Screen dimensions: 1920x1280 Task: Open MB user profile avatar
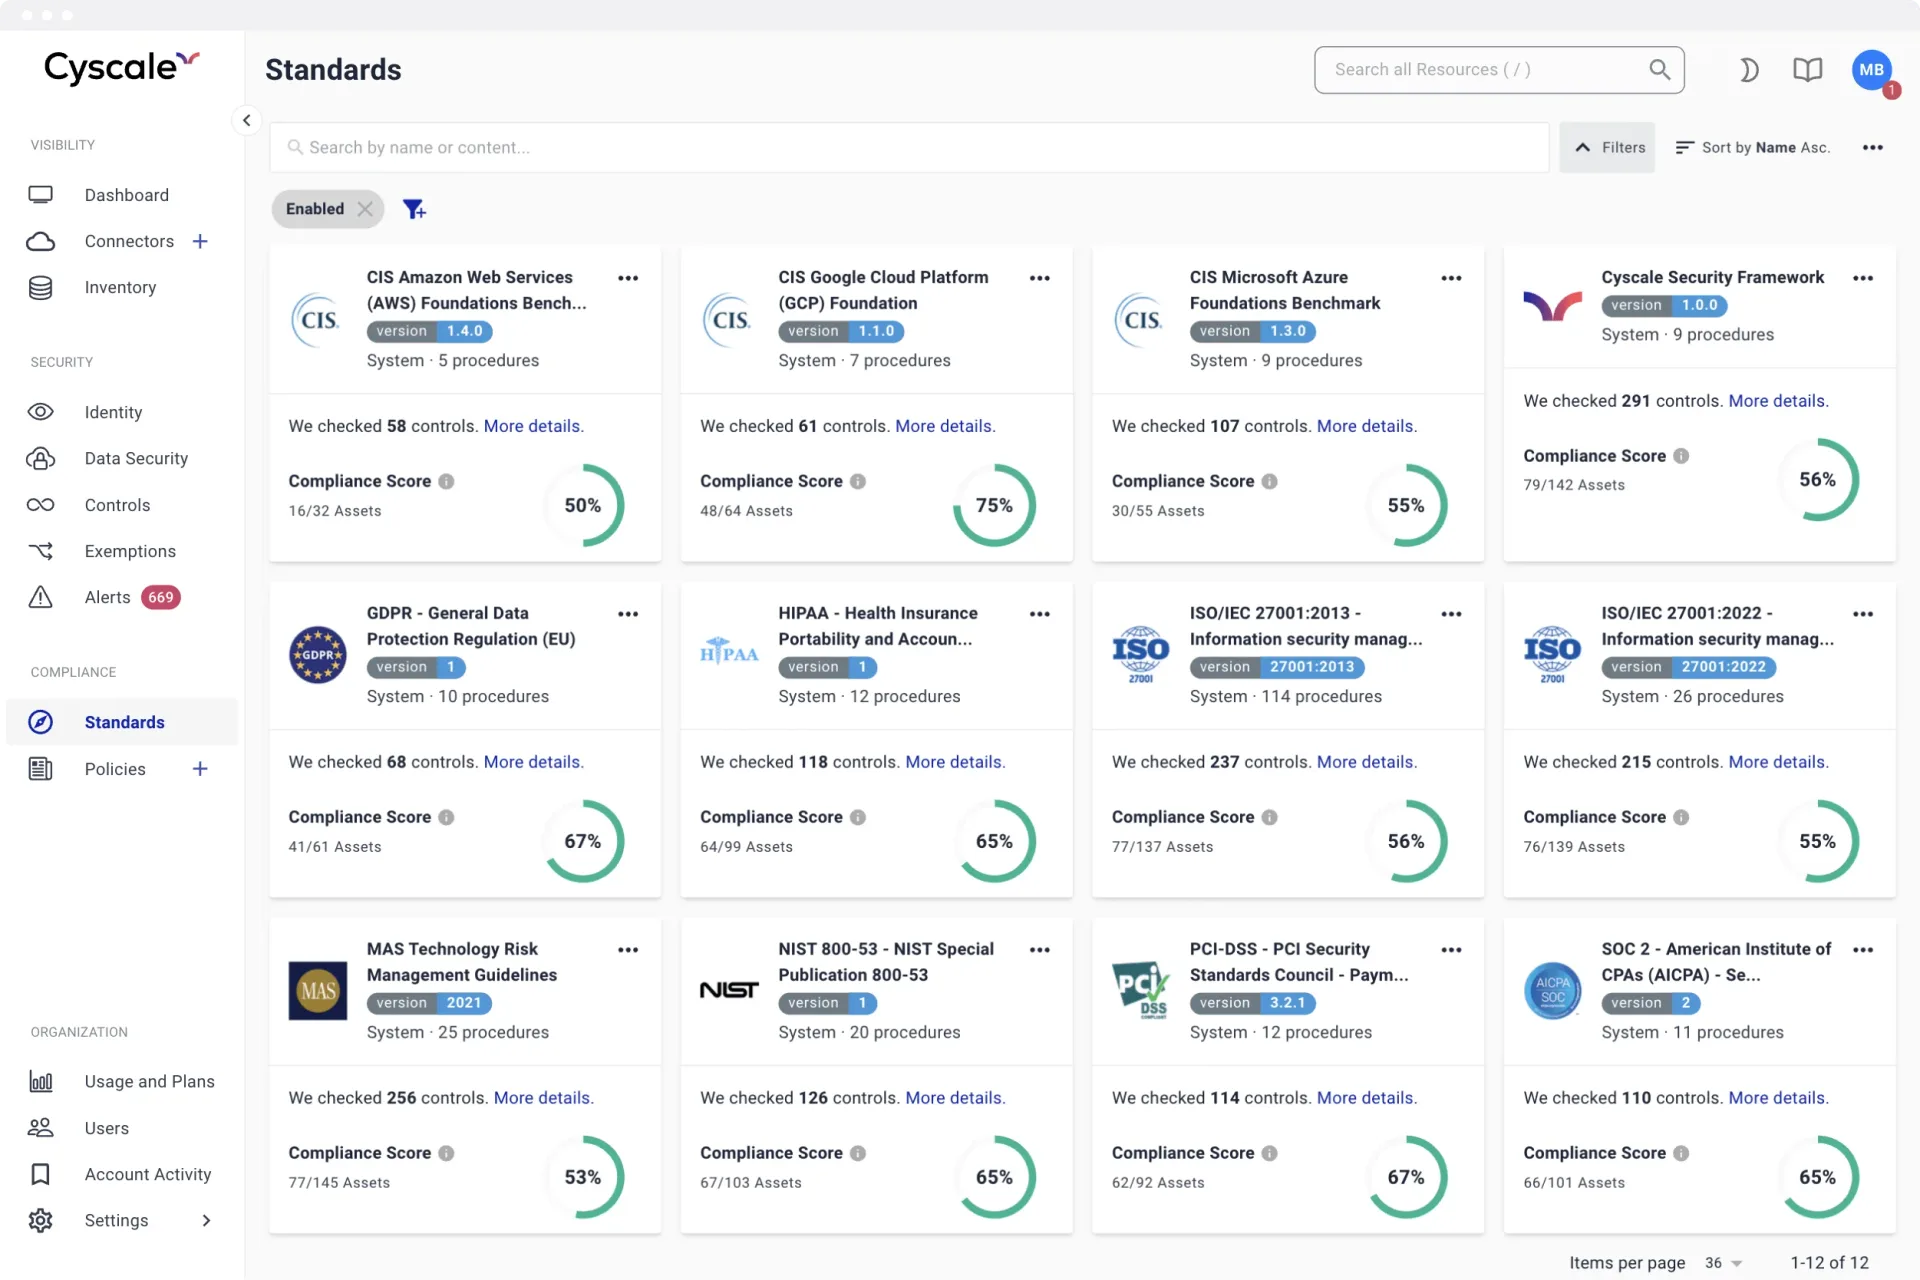[x=1872, y=70]
